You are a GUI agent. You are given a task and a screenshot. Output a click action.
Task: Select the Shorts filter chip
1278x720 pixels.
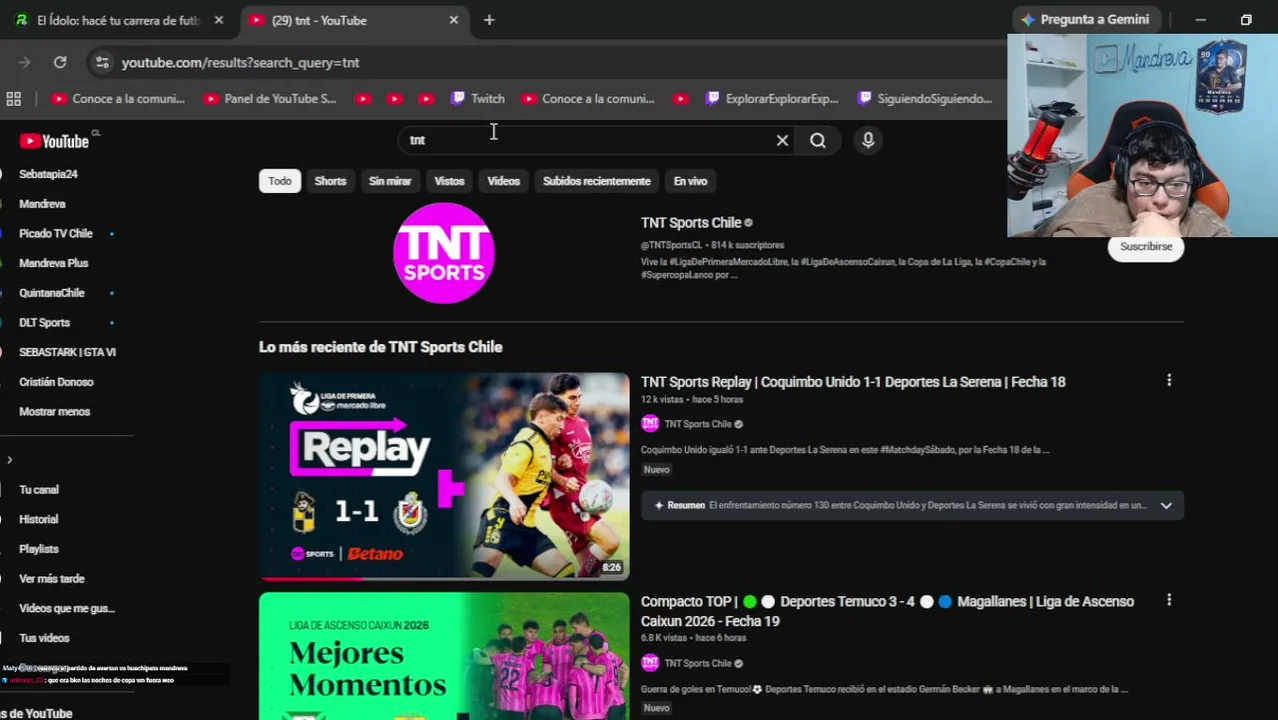coord(330,181)
